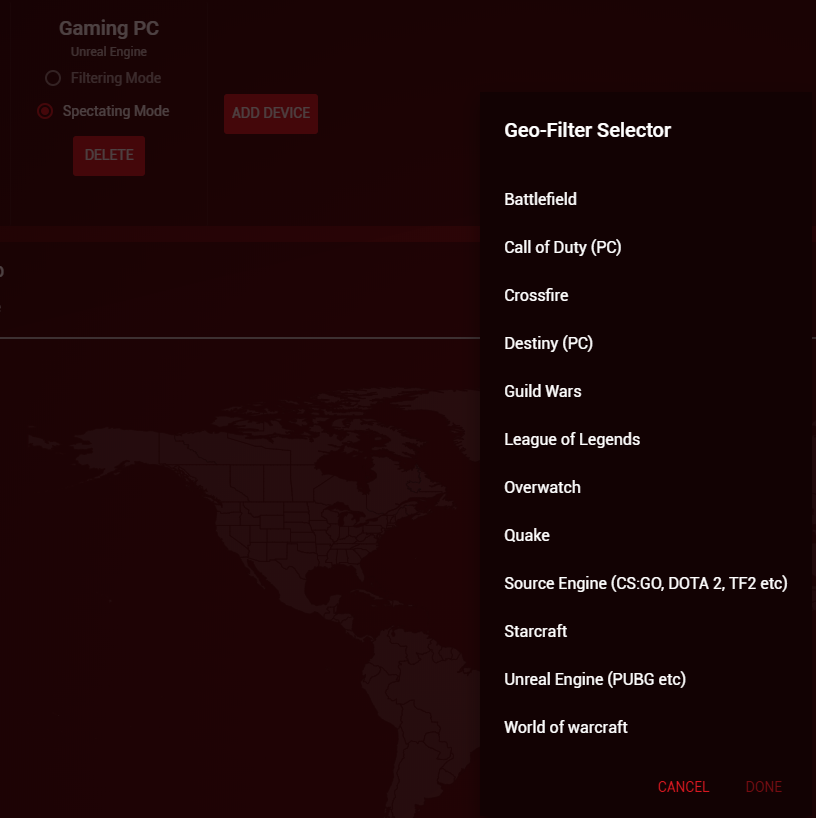
Task: Enable Filtering Mode radio button
Action: click(x=53, y=78)
